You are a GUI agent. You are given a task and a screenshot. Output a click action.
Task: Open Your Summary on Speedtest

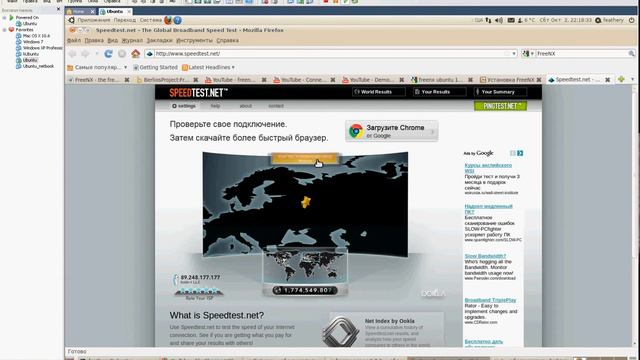coord(500,92)
